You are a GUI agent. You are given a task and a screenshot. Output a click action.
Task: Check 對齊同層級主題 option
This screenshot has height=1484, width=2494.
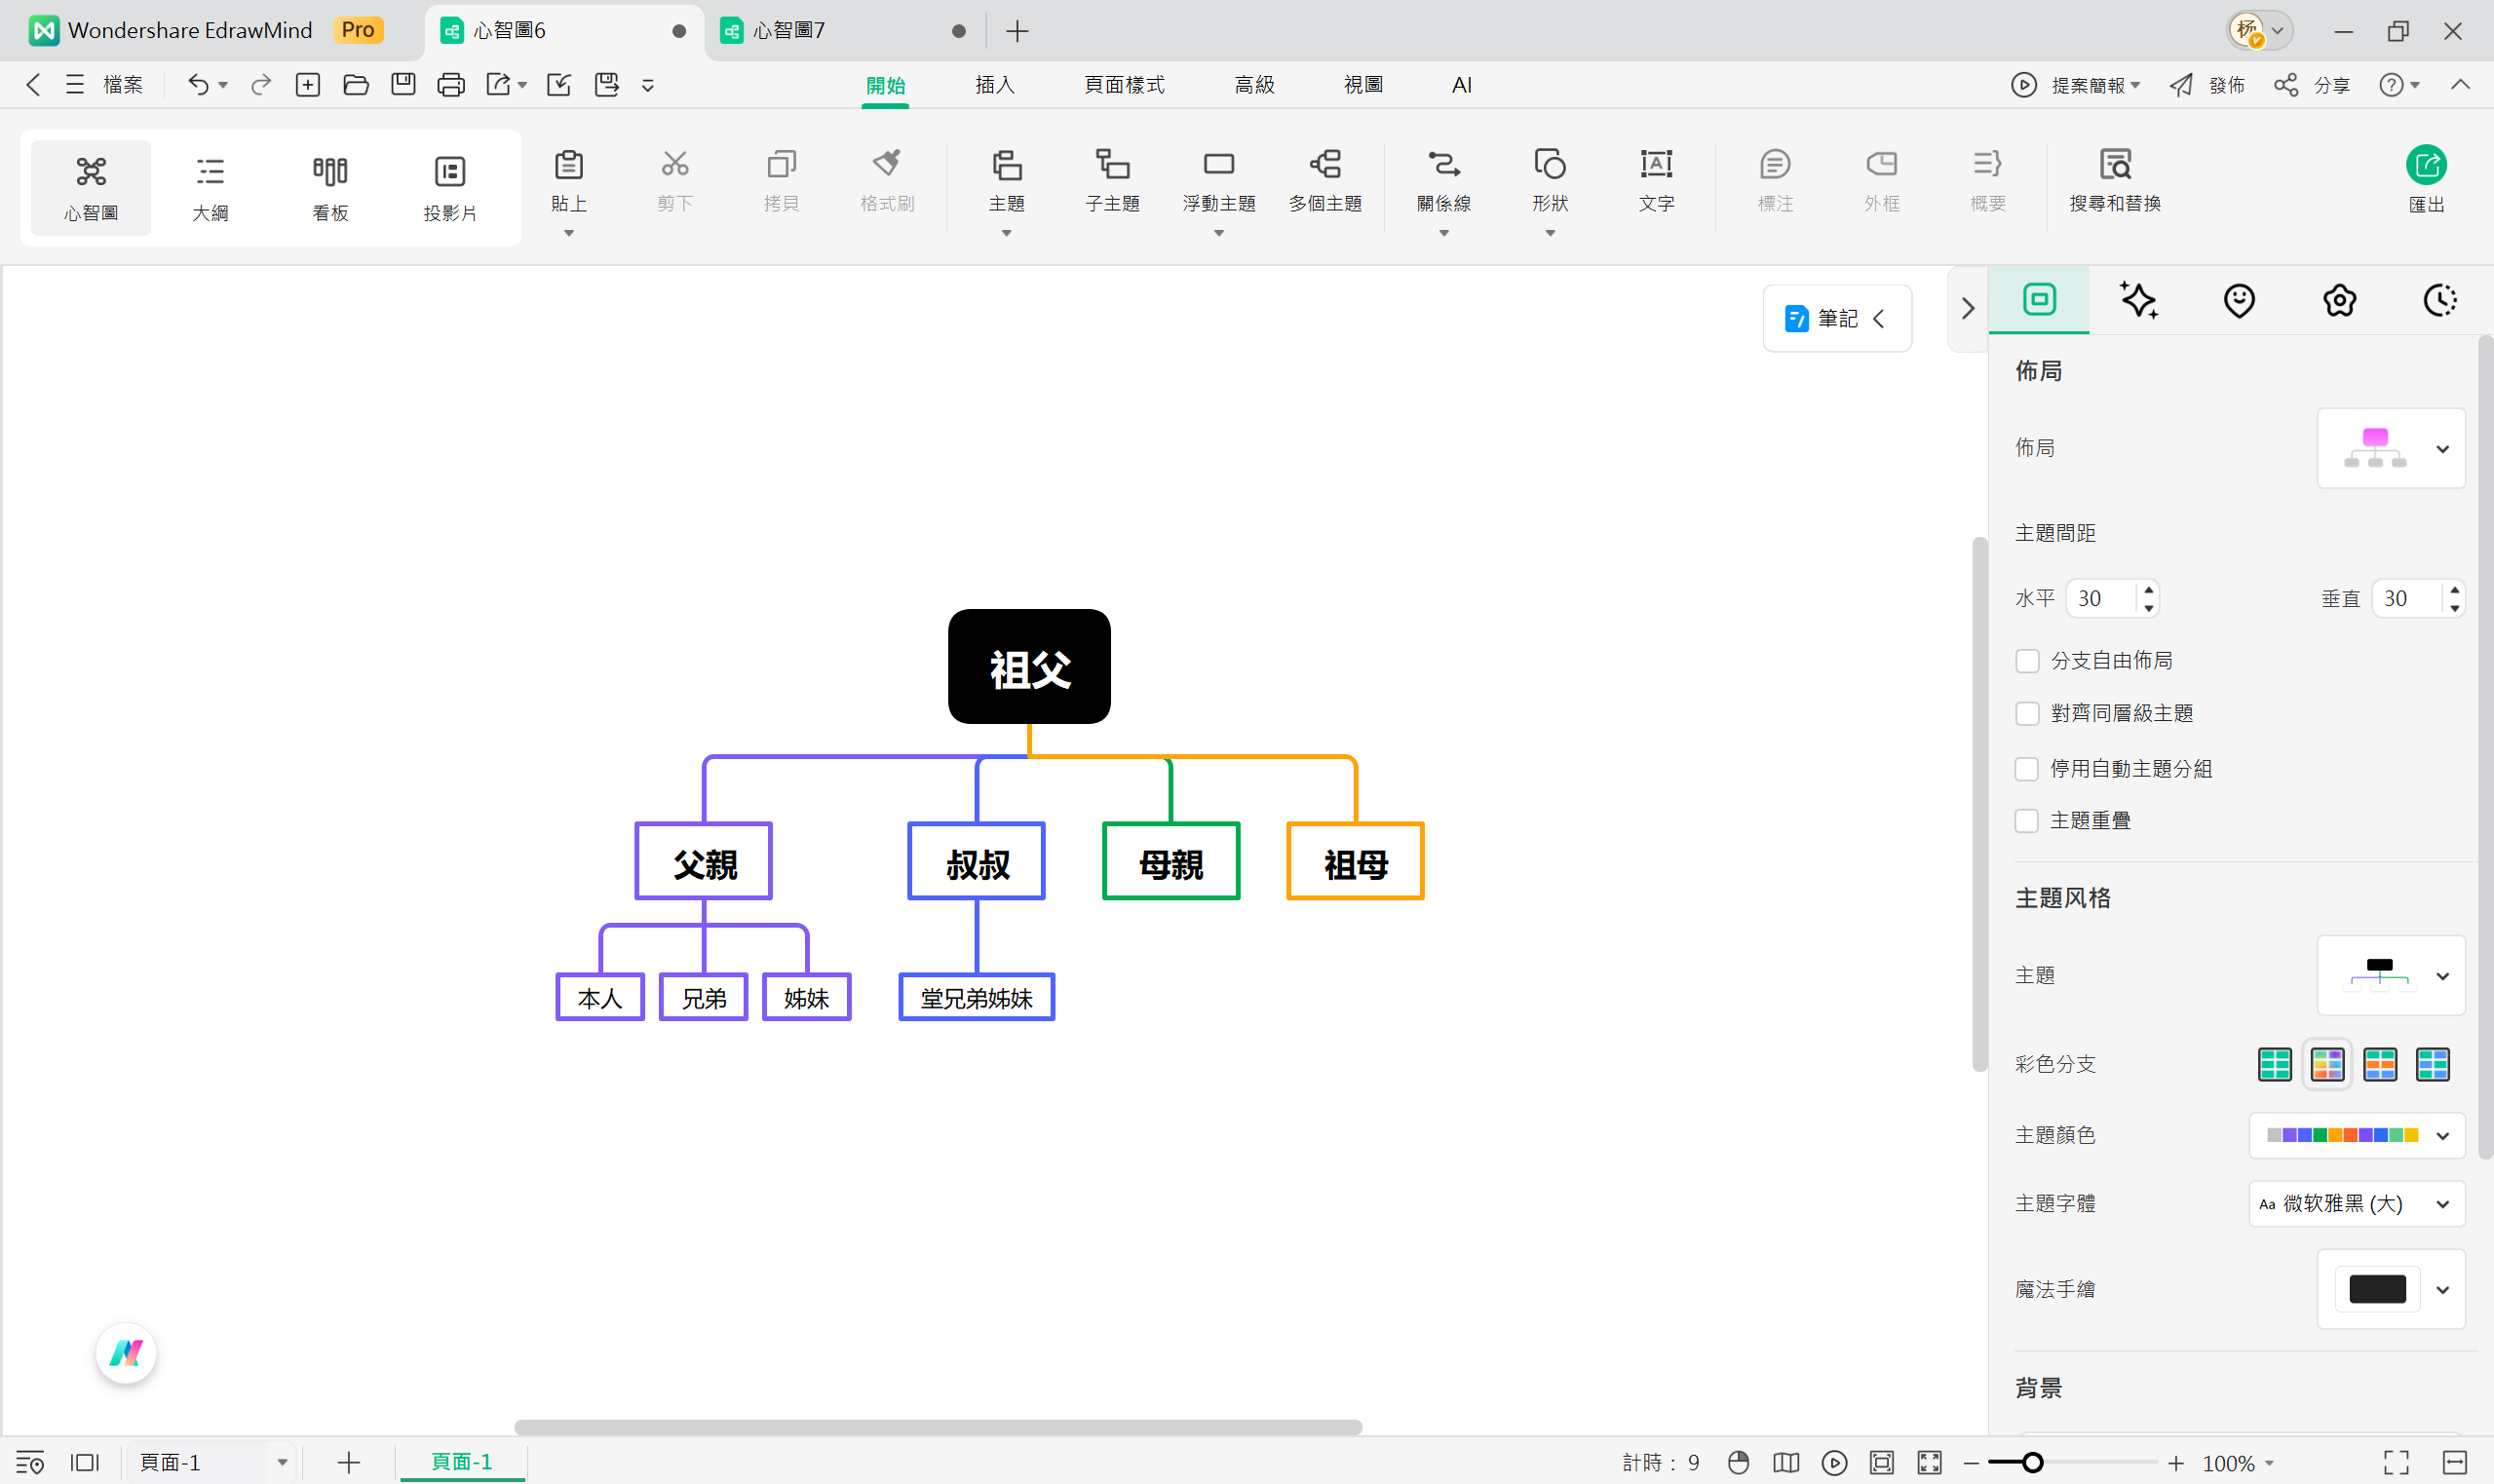pos(2027,714)
